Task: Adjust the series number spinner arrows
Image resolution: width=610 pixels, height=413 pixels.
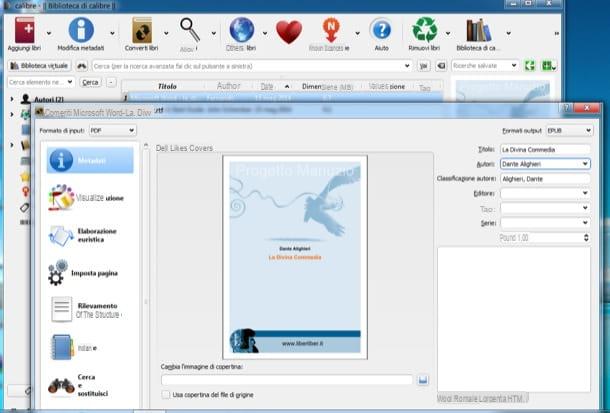Action: (x=586, y=238)
